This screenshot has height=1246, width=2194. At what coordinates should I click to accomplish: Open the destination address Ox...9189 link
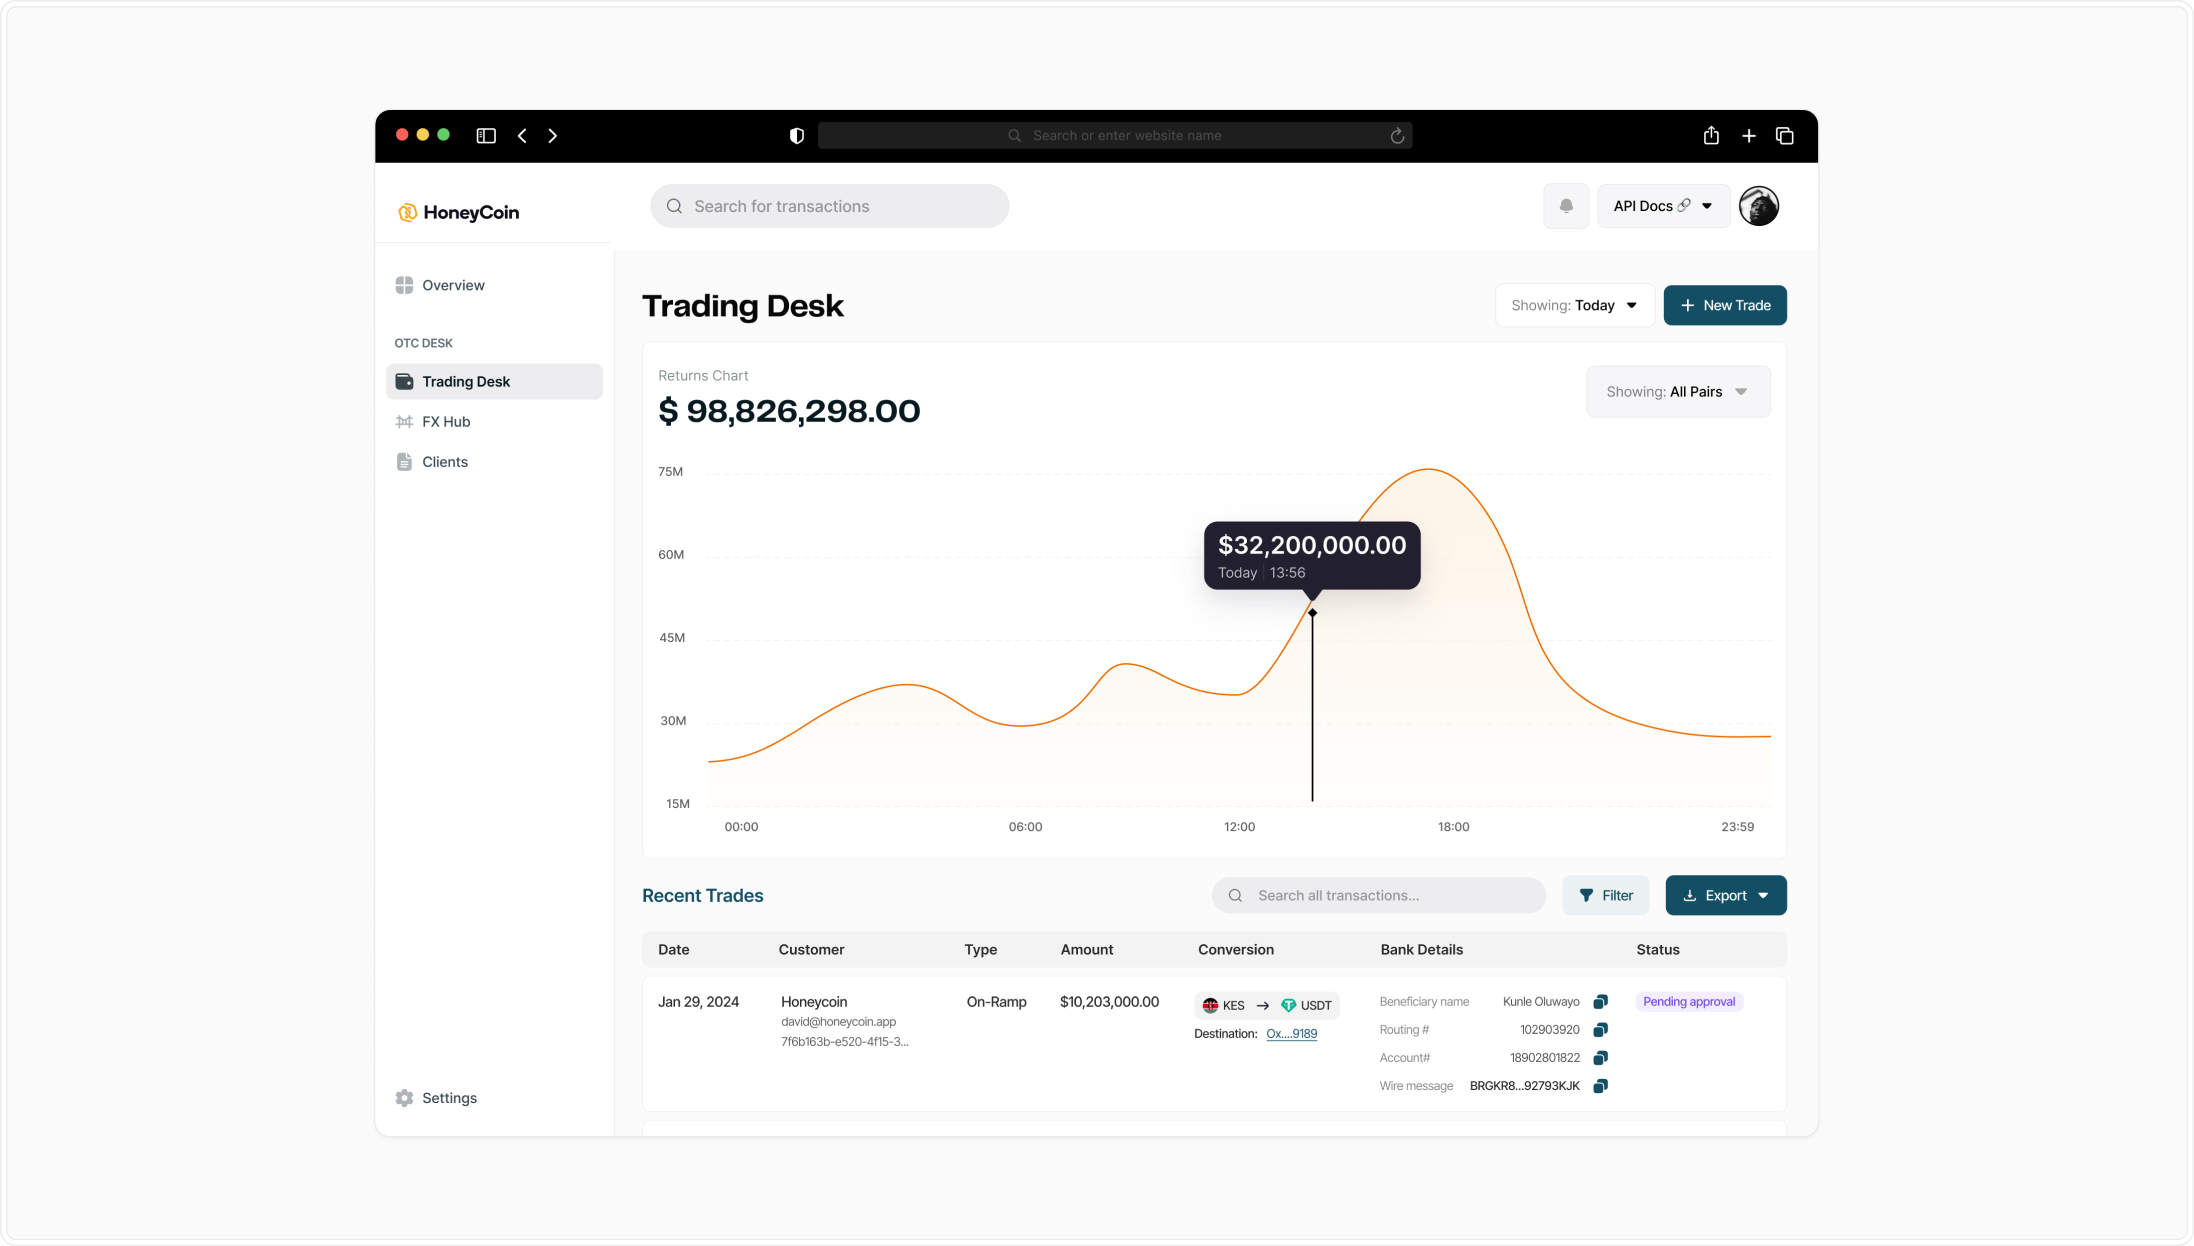point(1291,1034)
